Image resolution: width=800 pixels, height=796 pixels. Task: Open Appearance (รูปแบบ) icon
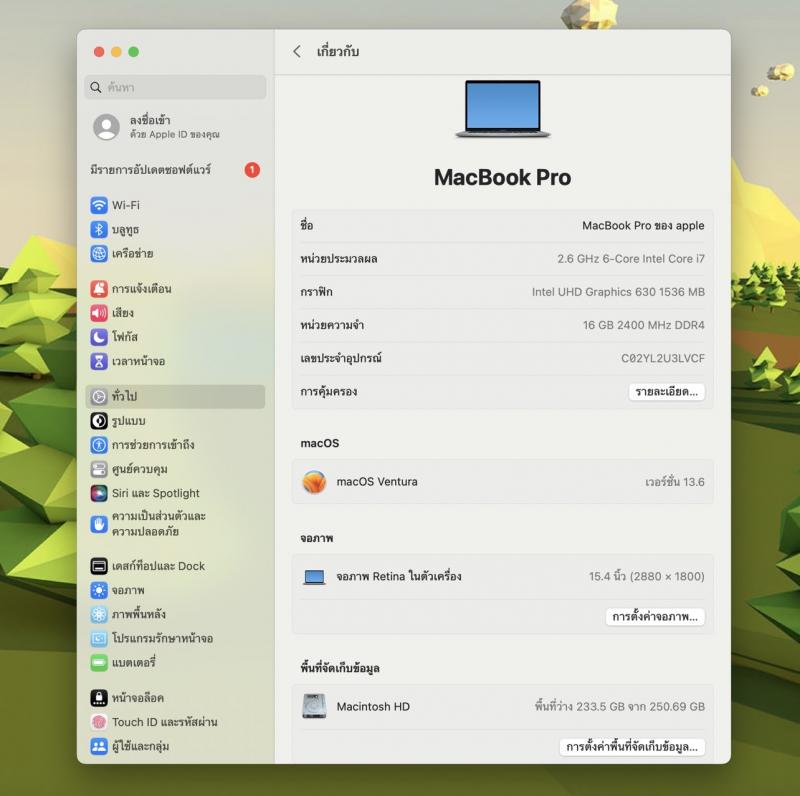coord(99,420)
